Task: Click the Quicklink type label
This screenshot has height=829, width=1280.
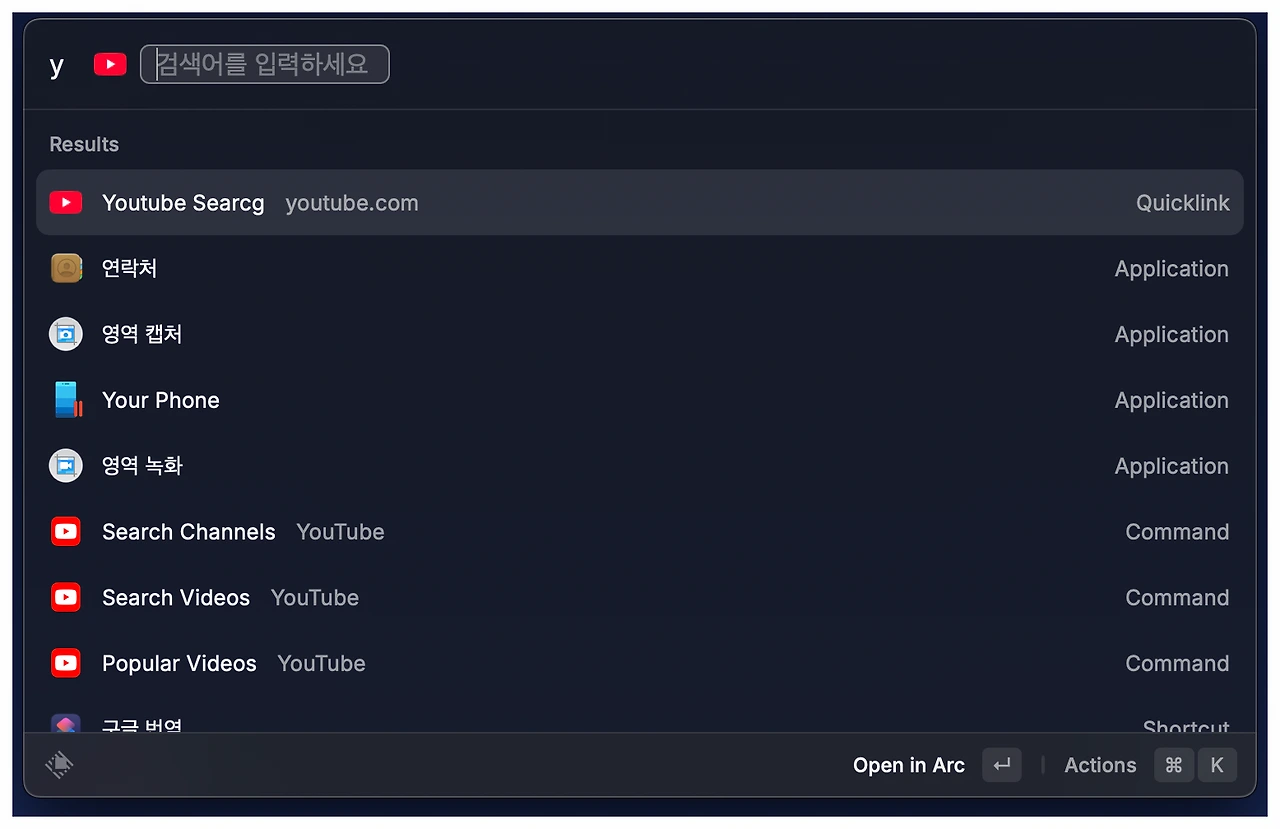Action: (x=1183, y=203)
